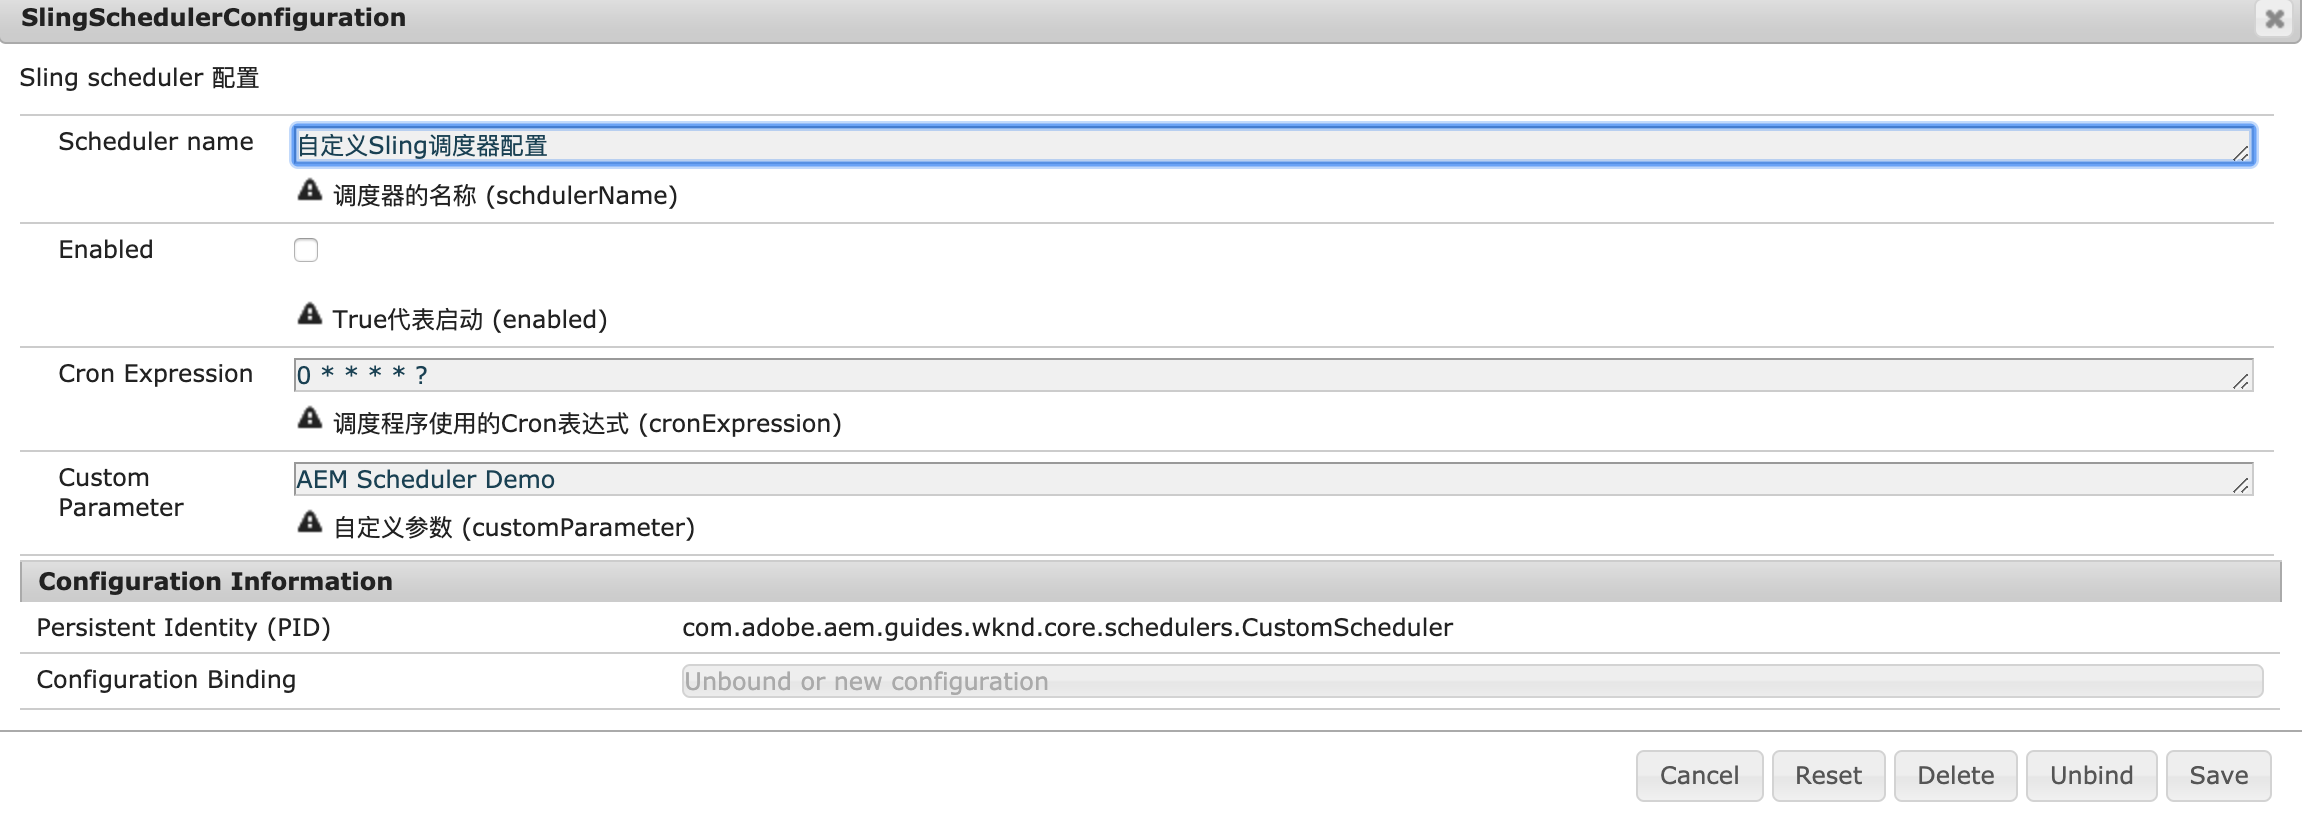2304x814 pixels.
Task: Click the Persistent Identity PID value text
Action: click(1067, 627)
